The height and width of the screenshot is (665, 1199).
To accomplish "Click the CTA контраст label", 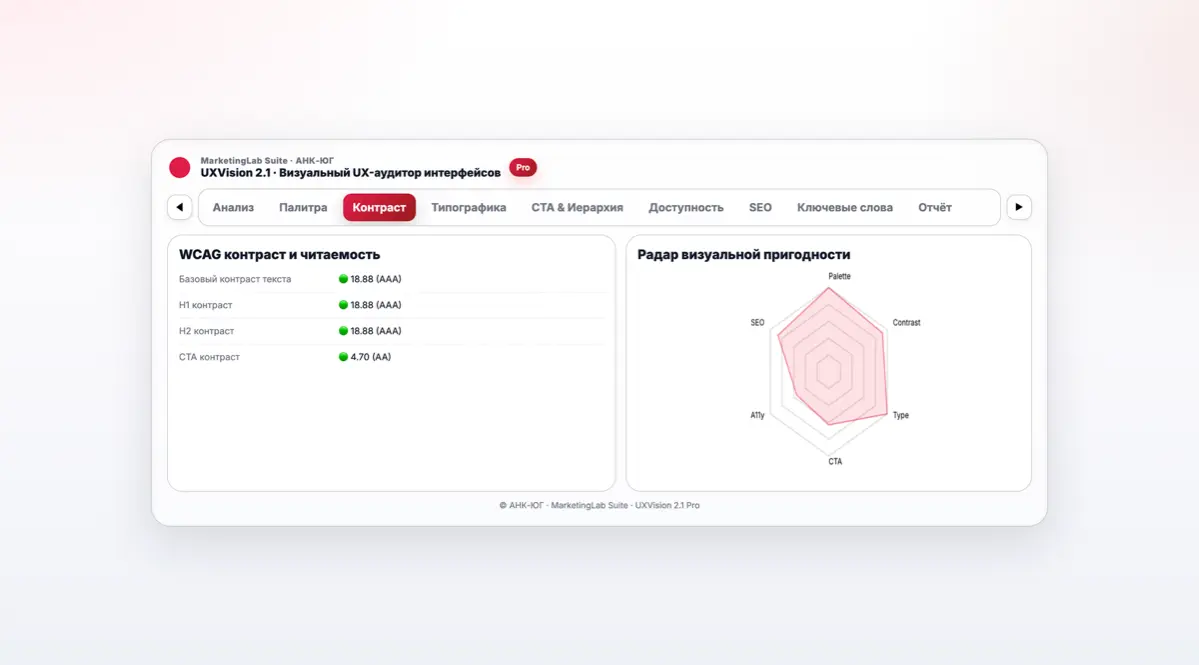I will 210,357.
